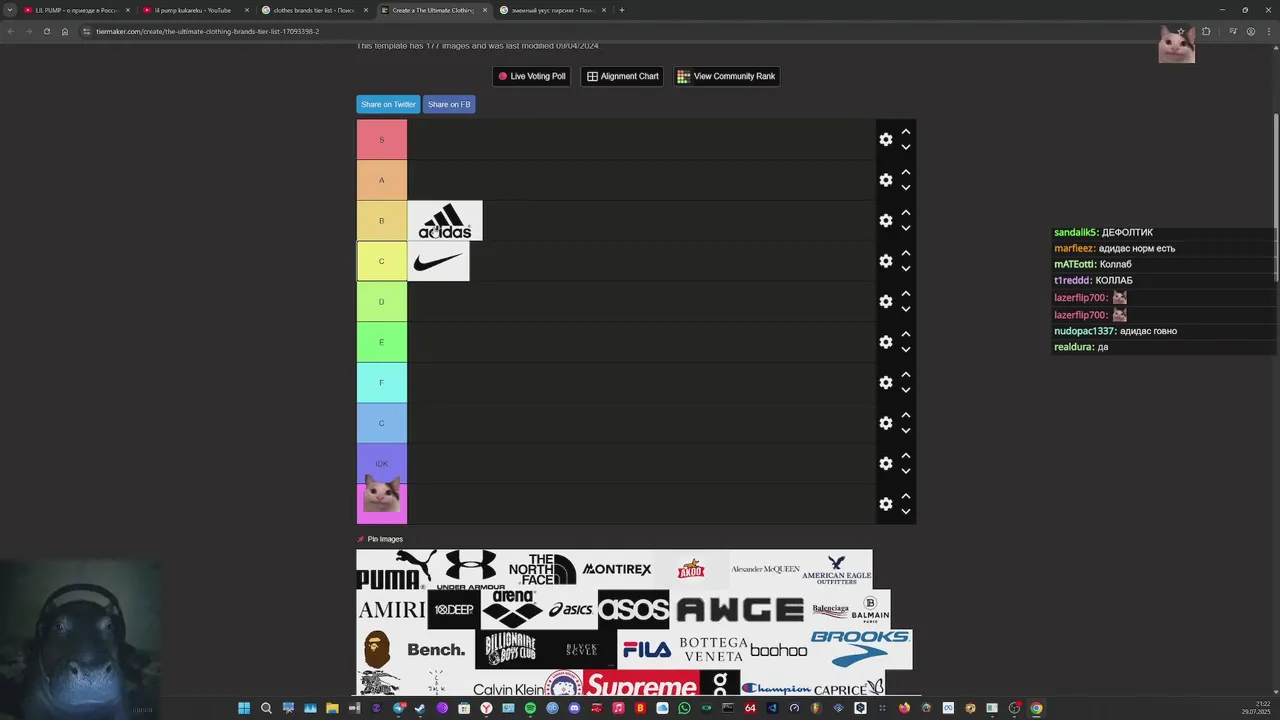Switch to lil pump kukareku YouTube tab
The width and height of the screenshot is (1280, 720).
tap(193, 10)
